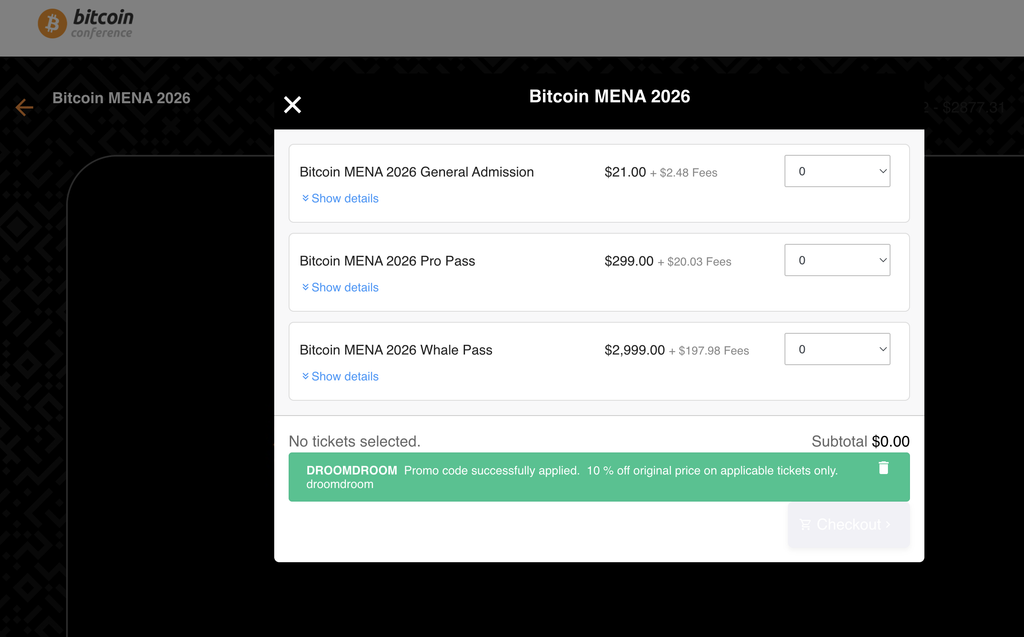Click Bitcoin MENA 2026 page title beside back arrow

click(121, 98)
